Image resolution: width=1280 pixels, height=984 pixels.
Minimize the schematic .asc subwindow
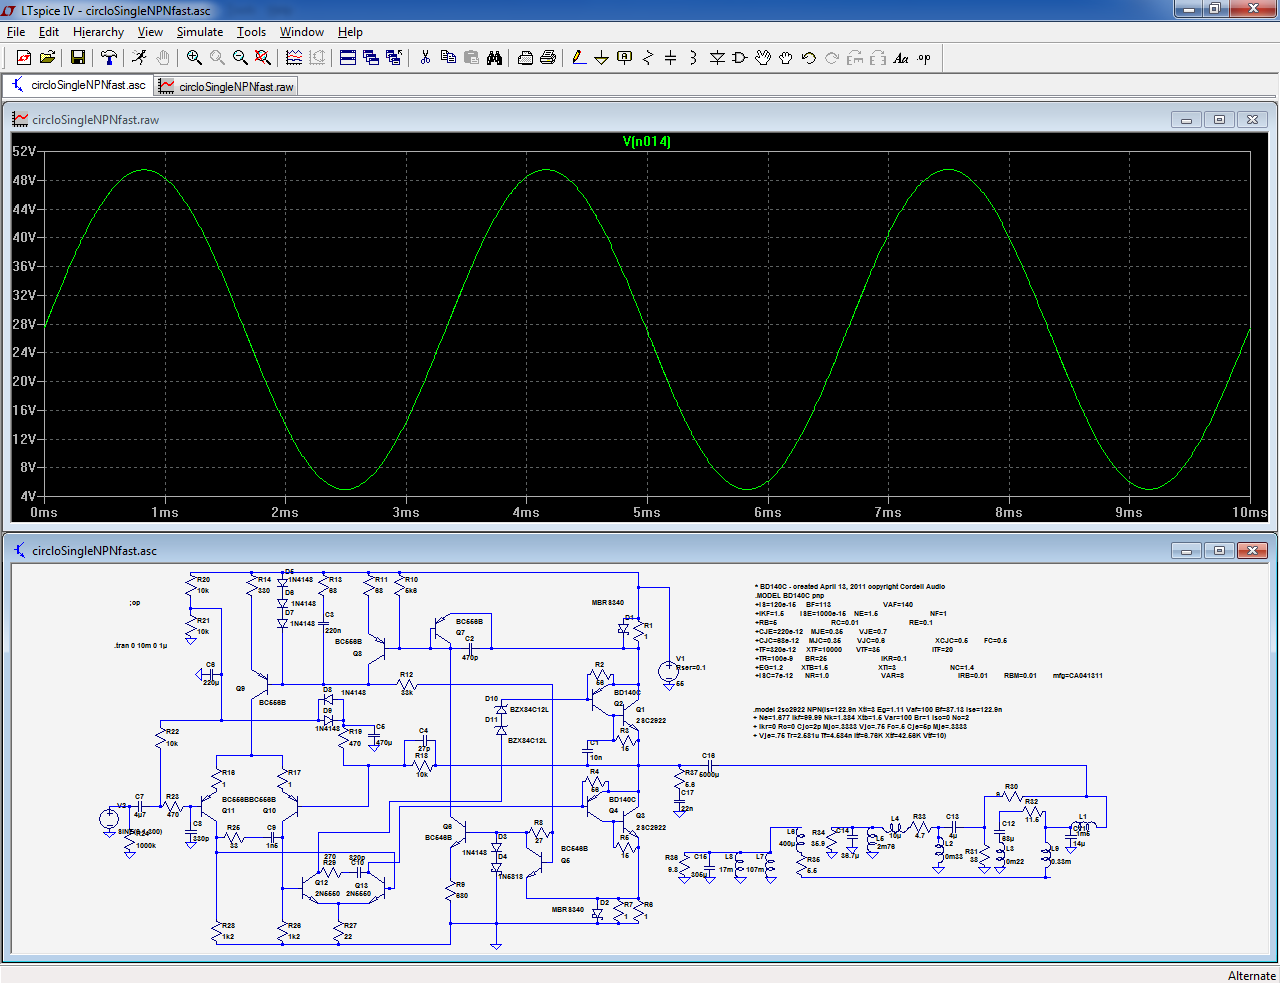point(1187,550)
